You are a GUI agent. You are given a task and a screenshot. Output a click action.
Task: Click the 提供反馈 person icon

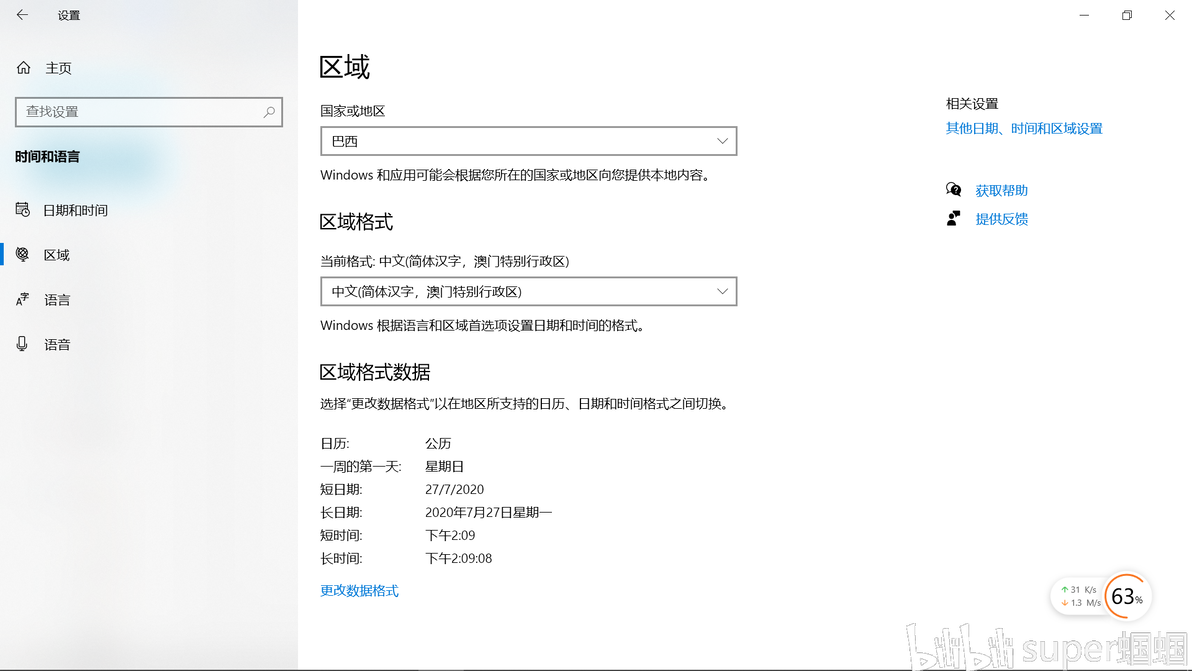[x=953, y=219]
